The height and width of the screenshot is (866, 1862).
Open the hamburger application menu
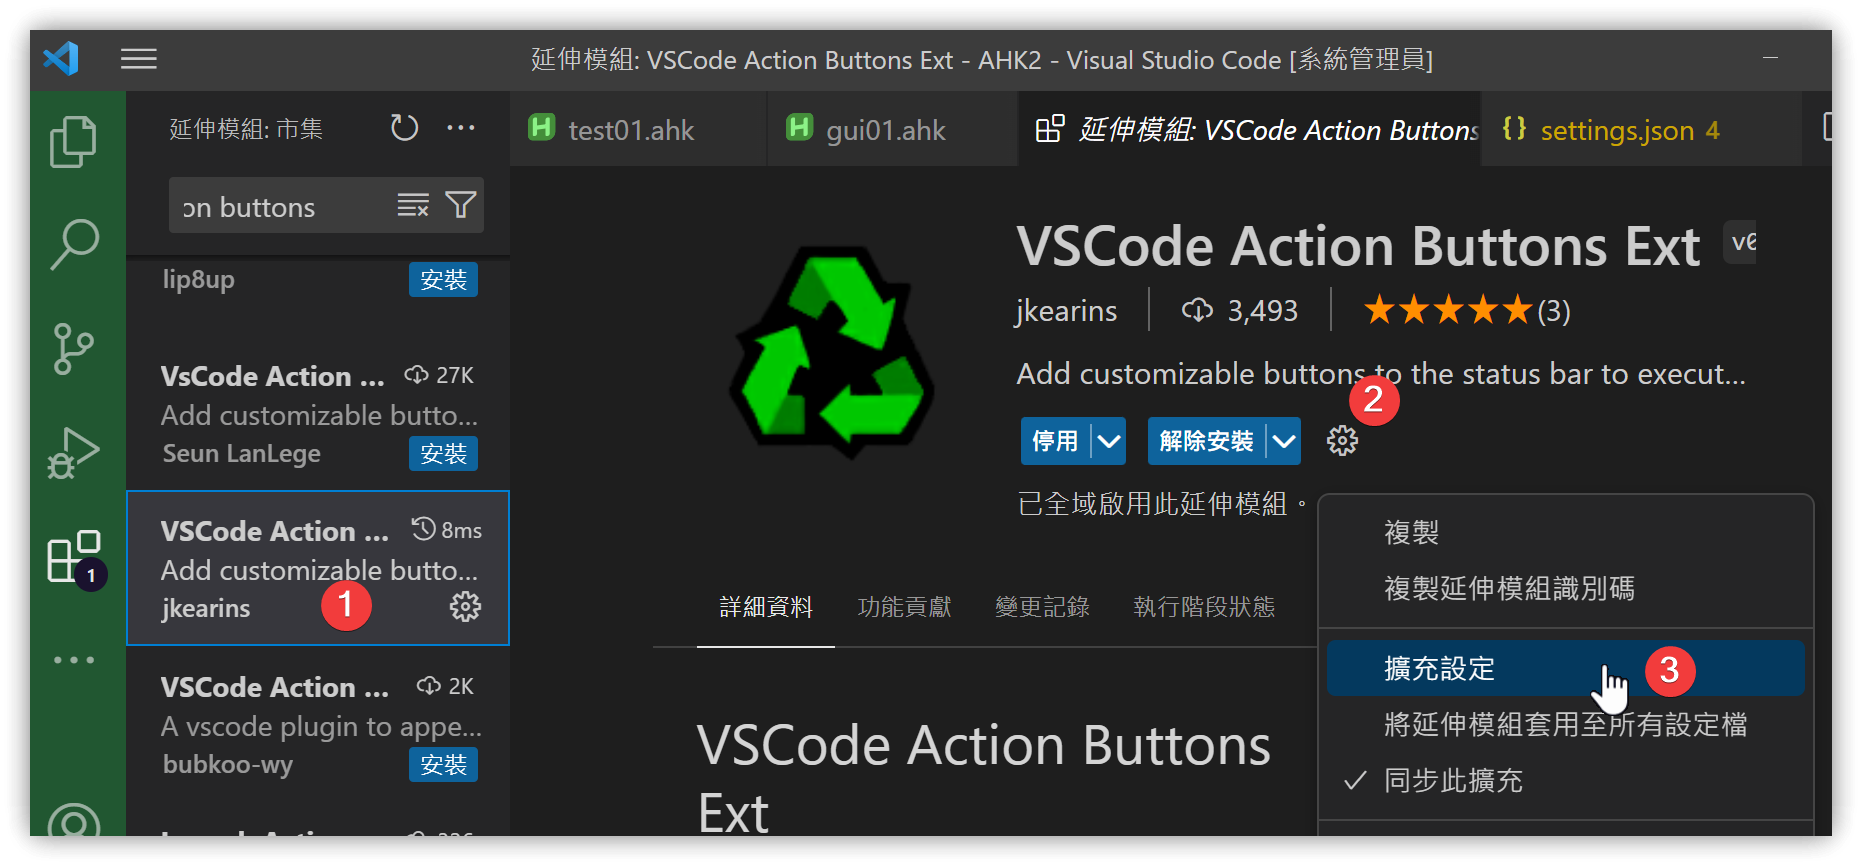pos(139,60)
